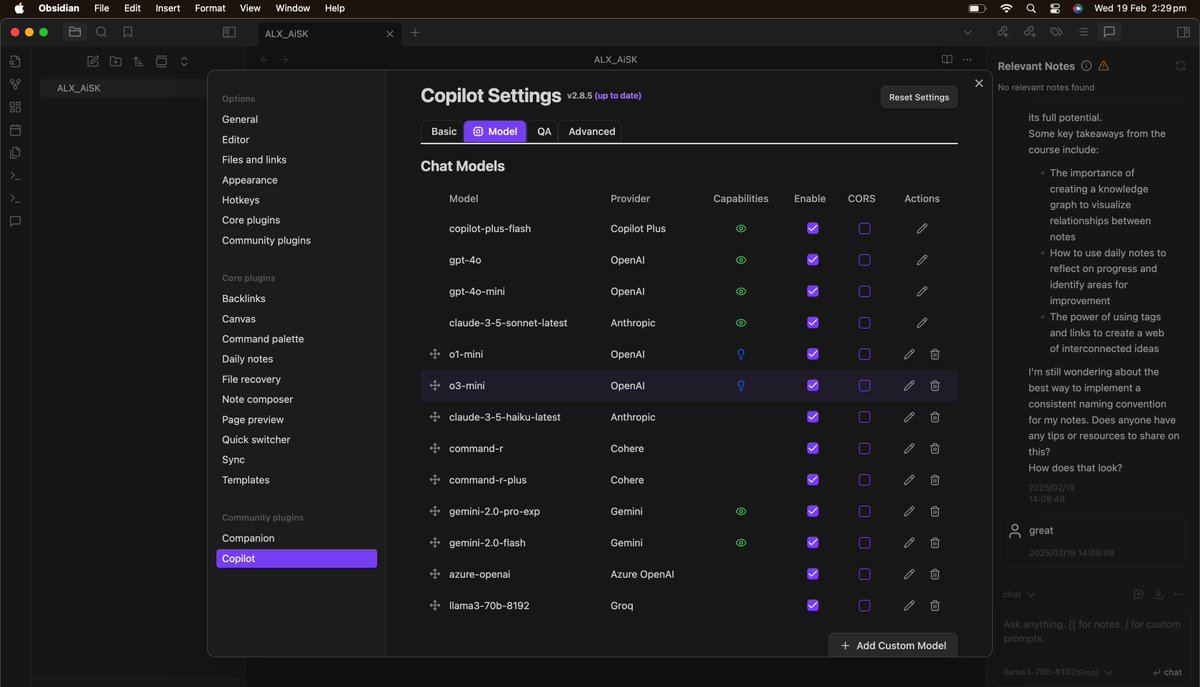Open the file explorer icon in sidebar header

(x=75, y=32)
